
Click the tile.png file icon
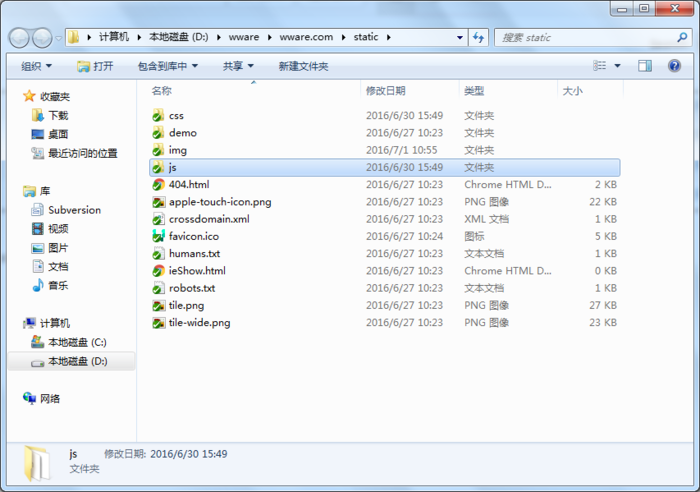tap(158, 305)
